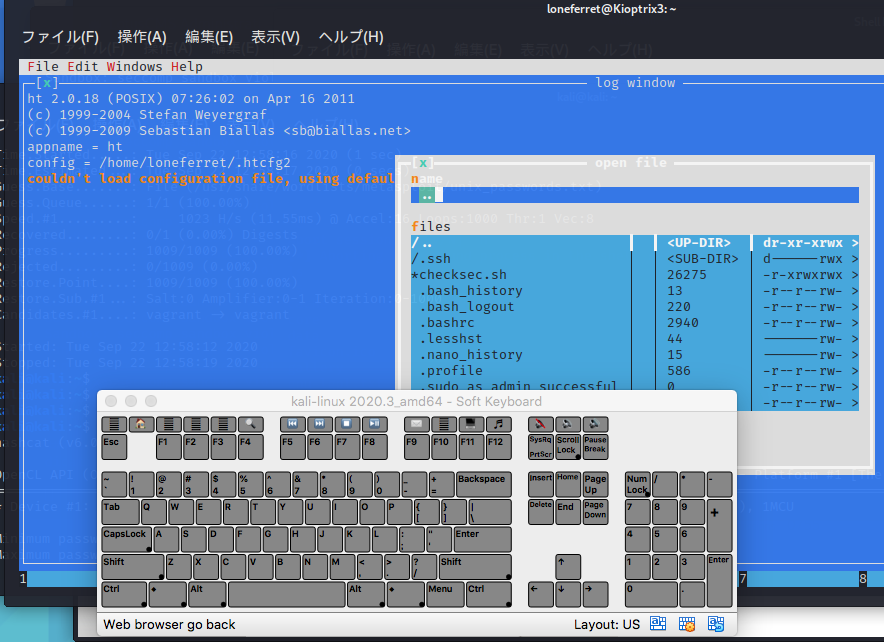Click the Tab key
Viewport: 884px width, 642px height.
tap(121, 512)
